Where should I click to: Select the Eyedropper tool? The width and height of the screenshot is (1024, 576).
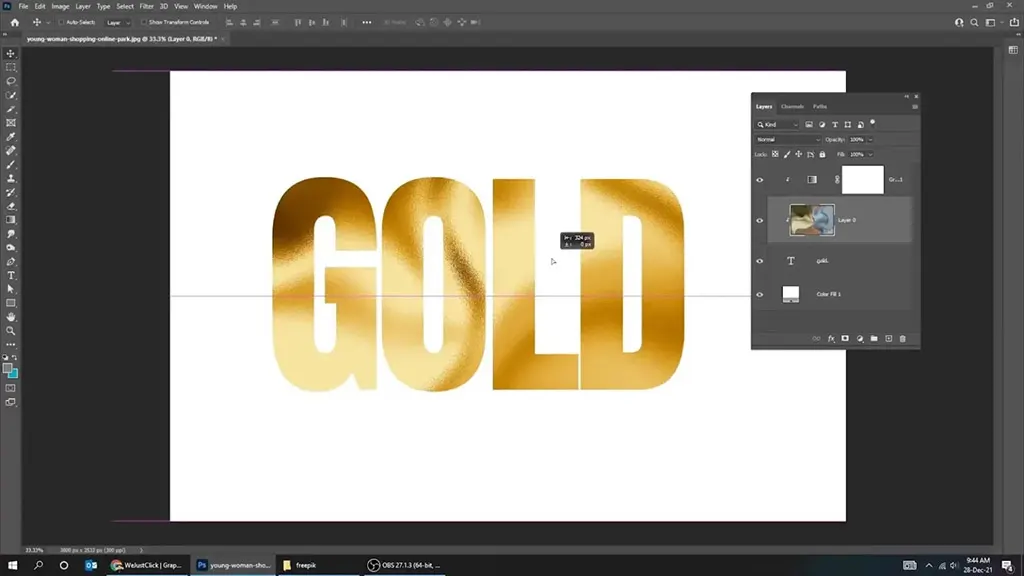(x=10, y=136)
